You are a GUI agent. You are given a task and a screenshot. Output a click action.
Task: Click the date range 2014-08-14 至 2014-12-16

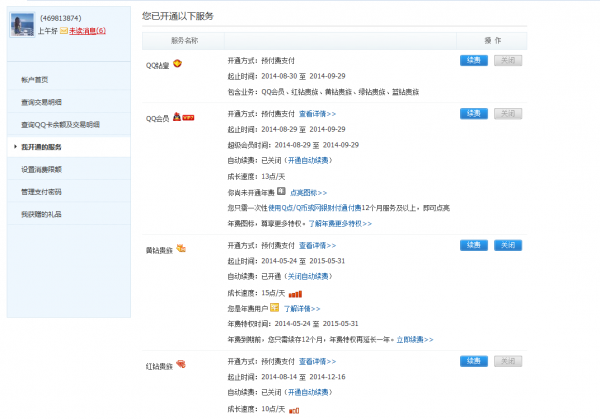303,377
